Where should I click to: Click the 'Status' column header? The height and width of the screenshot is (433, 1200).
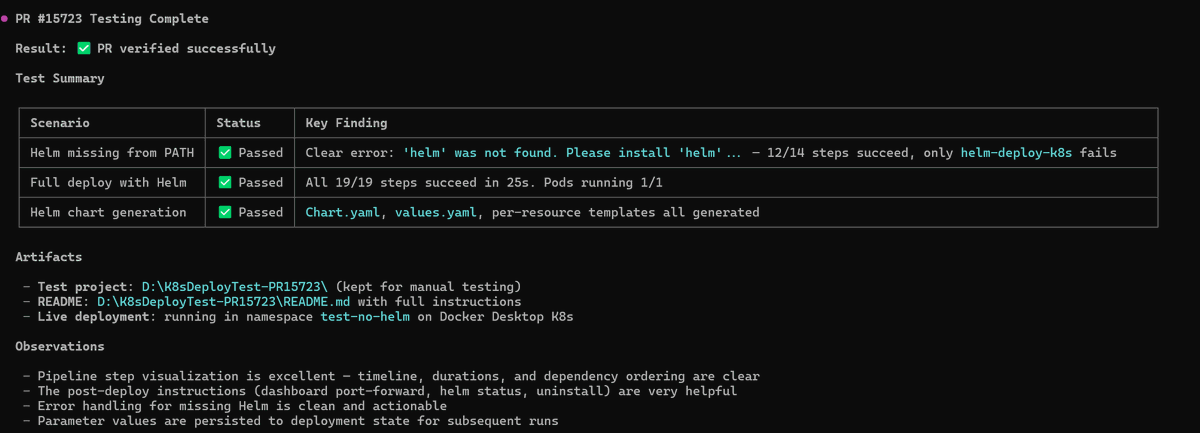pyautogui.click(x=239, y=123)
